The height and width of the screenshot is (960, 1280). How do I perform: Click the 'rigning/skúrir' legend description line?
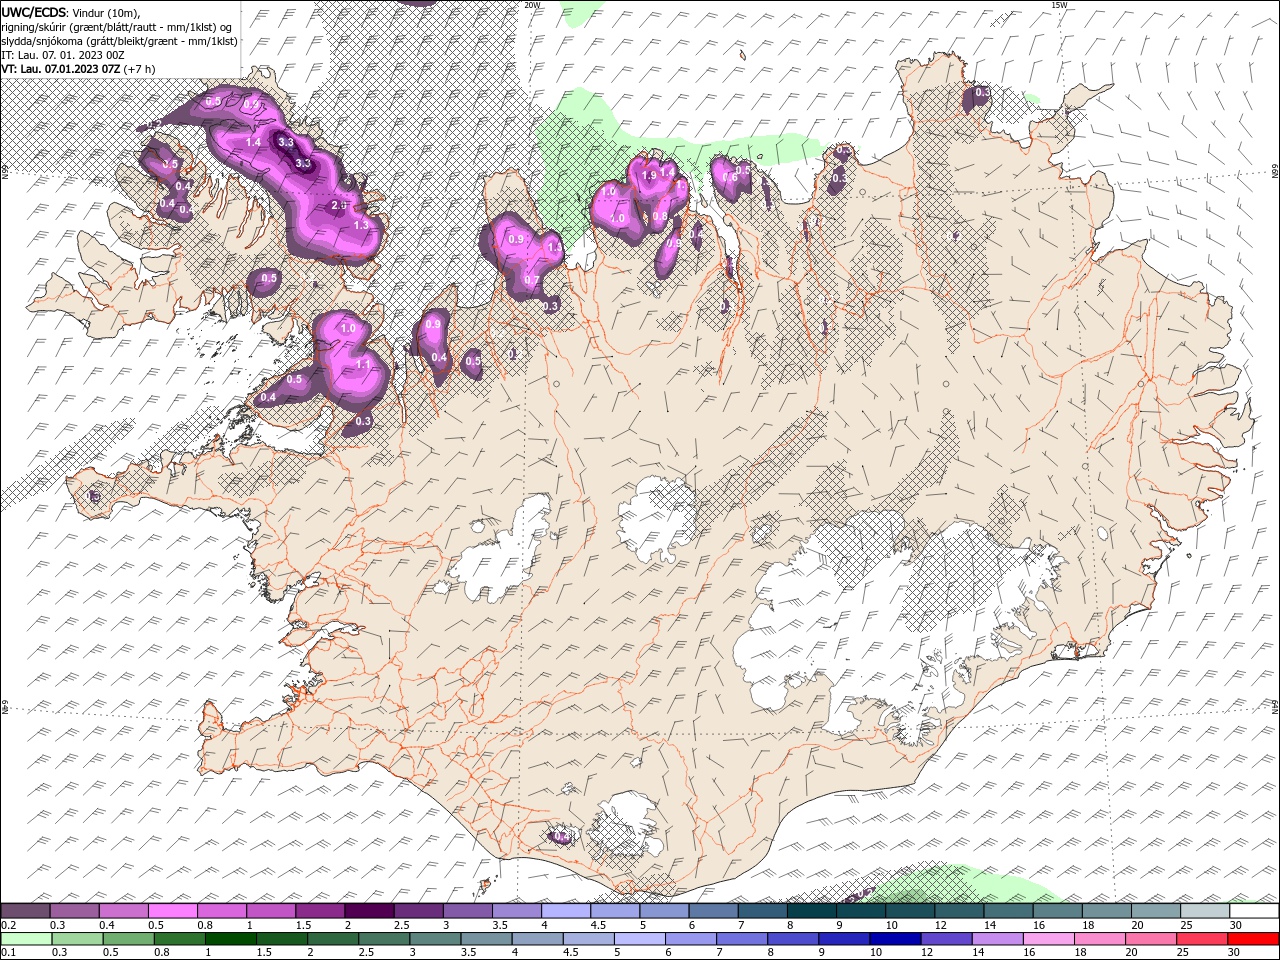point(116,26)
